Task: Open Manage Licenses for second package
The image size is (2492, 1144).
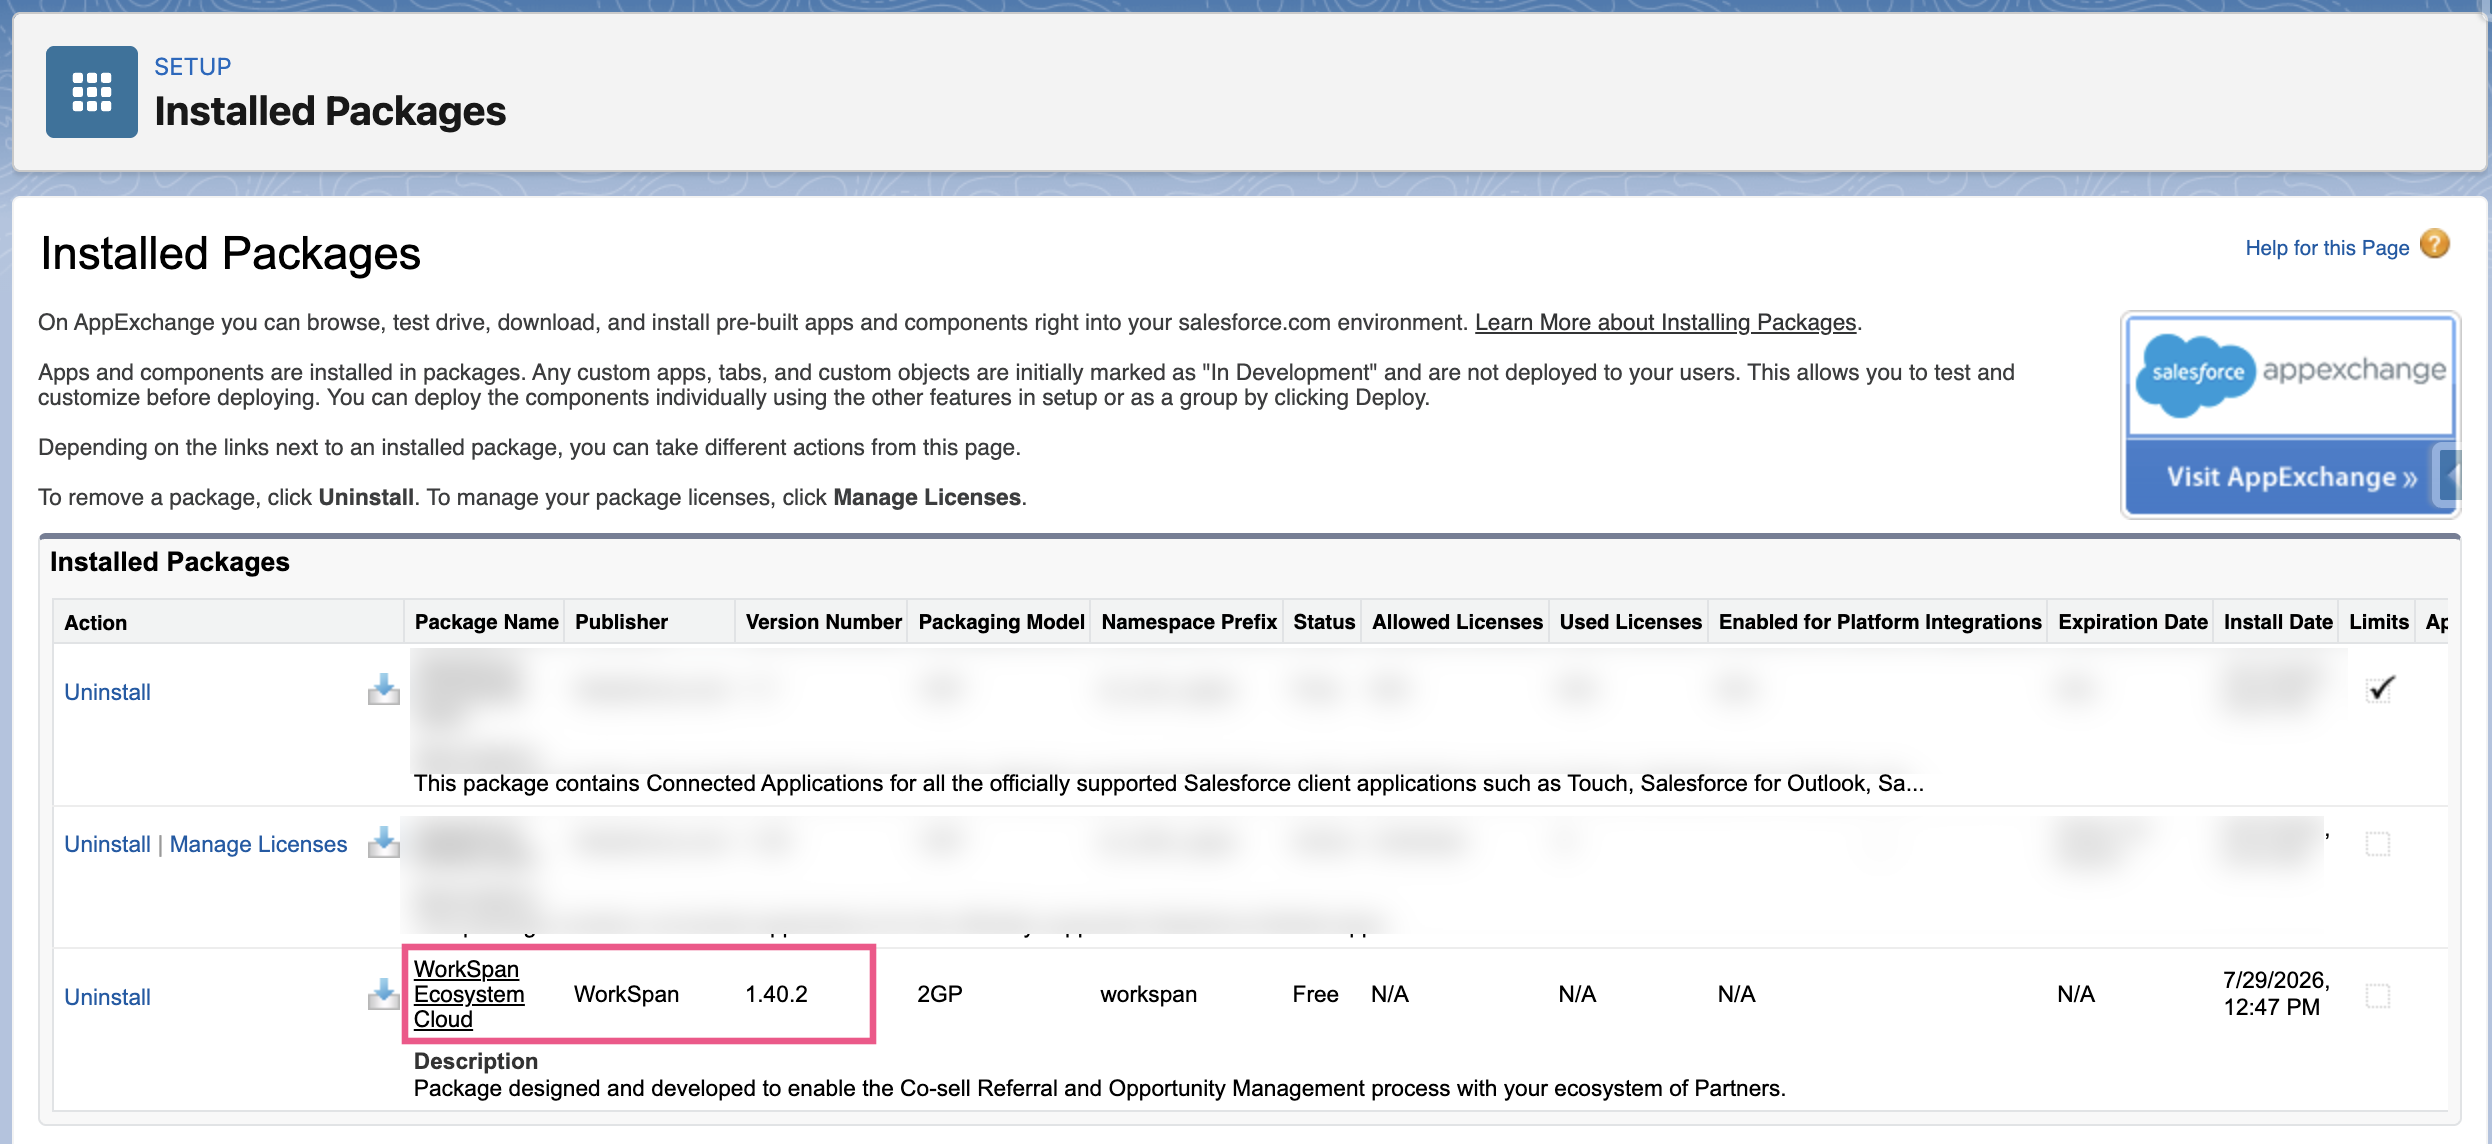Action: coord(258,844)
